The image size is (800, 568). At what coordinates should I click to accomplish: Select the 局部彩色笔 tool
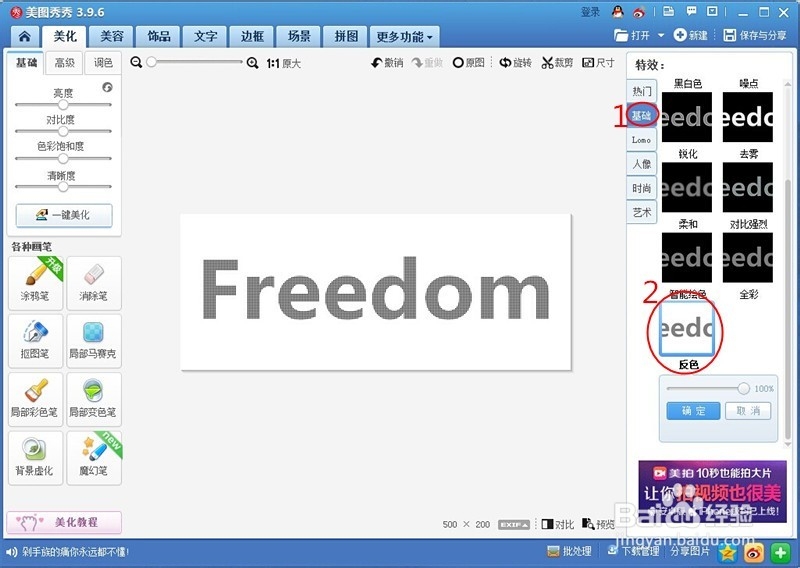point(35,399)
